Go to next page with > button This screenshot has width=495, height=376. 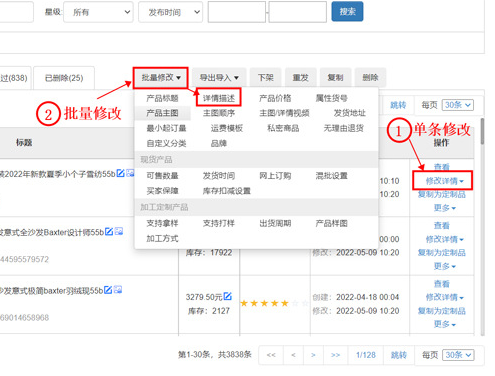pyautogui.click(x=313, y=355)
